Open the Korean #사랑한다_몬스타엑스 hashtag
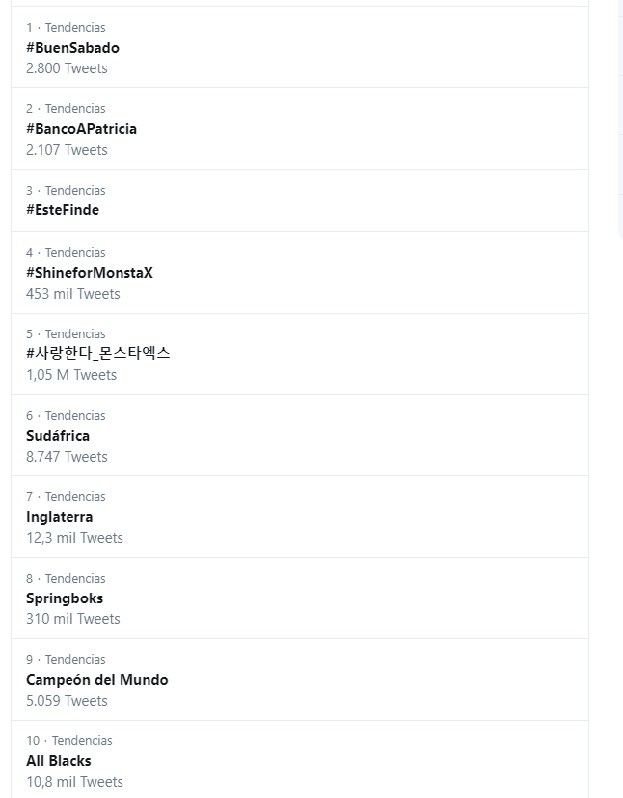Image resolution: width=623 pixels, height=798 pixels. click(98, 354)
